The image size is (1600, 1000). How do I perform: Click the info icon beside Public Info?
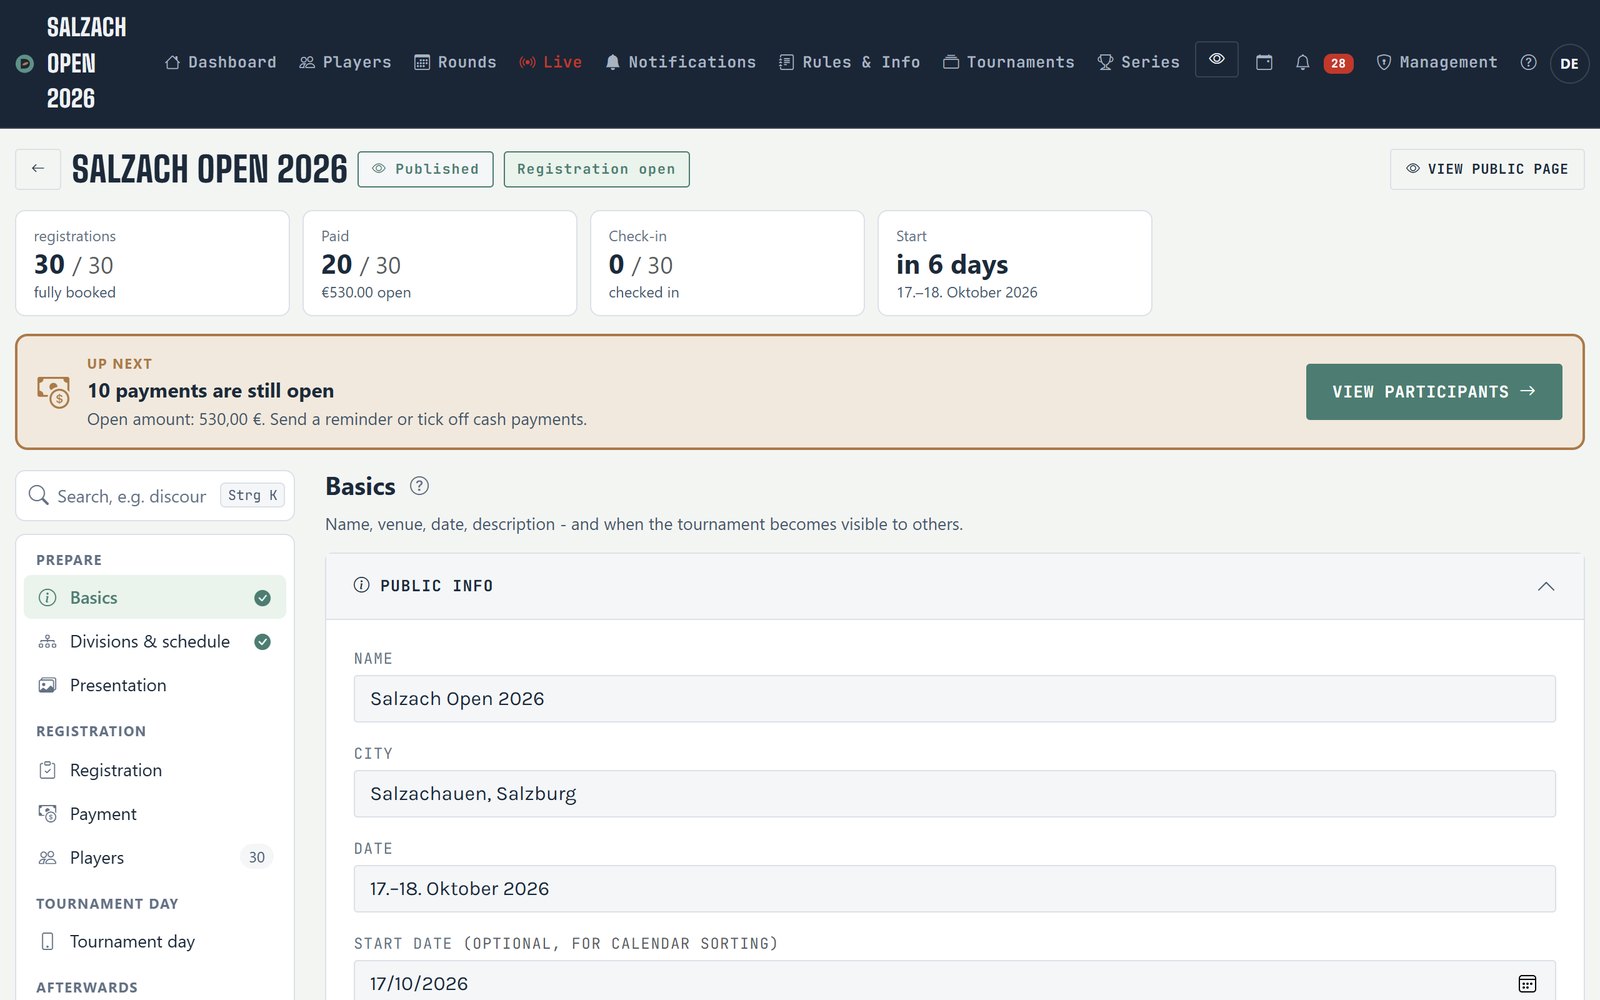point(362,585)
